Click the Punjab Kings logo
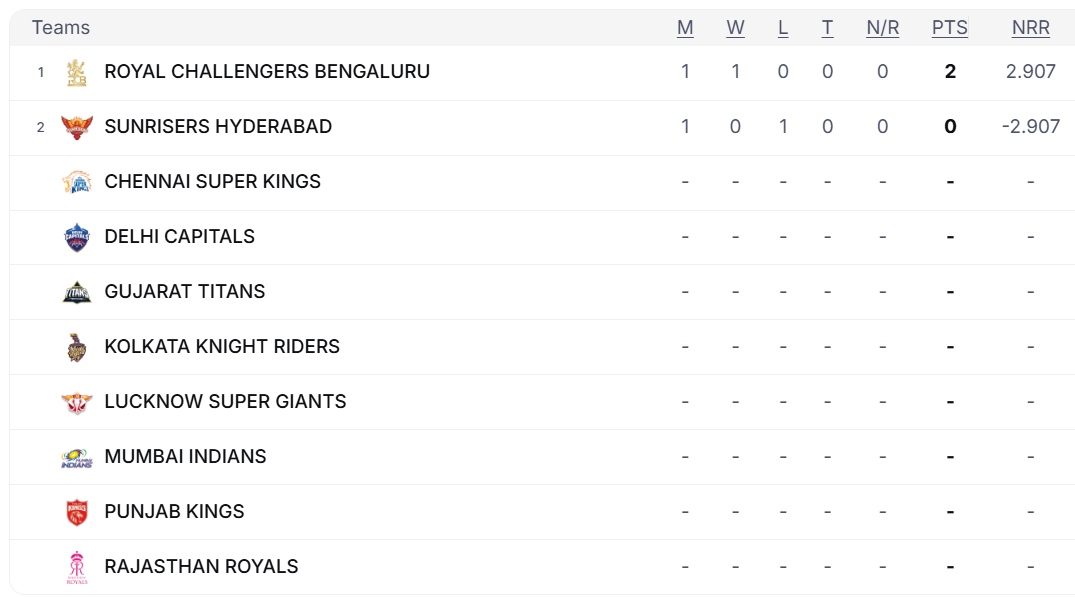This screenshot has height=598, width=1075. pos(76,512)
